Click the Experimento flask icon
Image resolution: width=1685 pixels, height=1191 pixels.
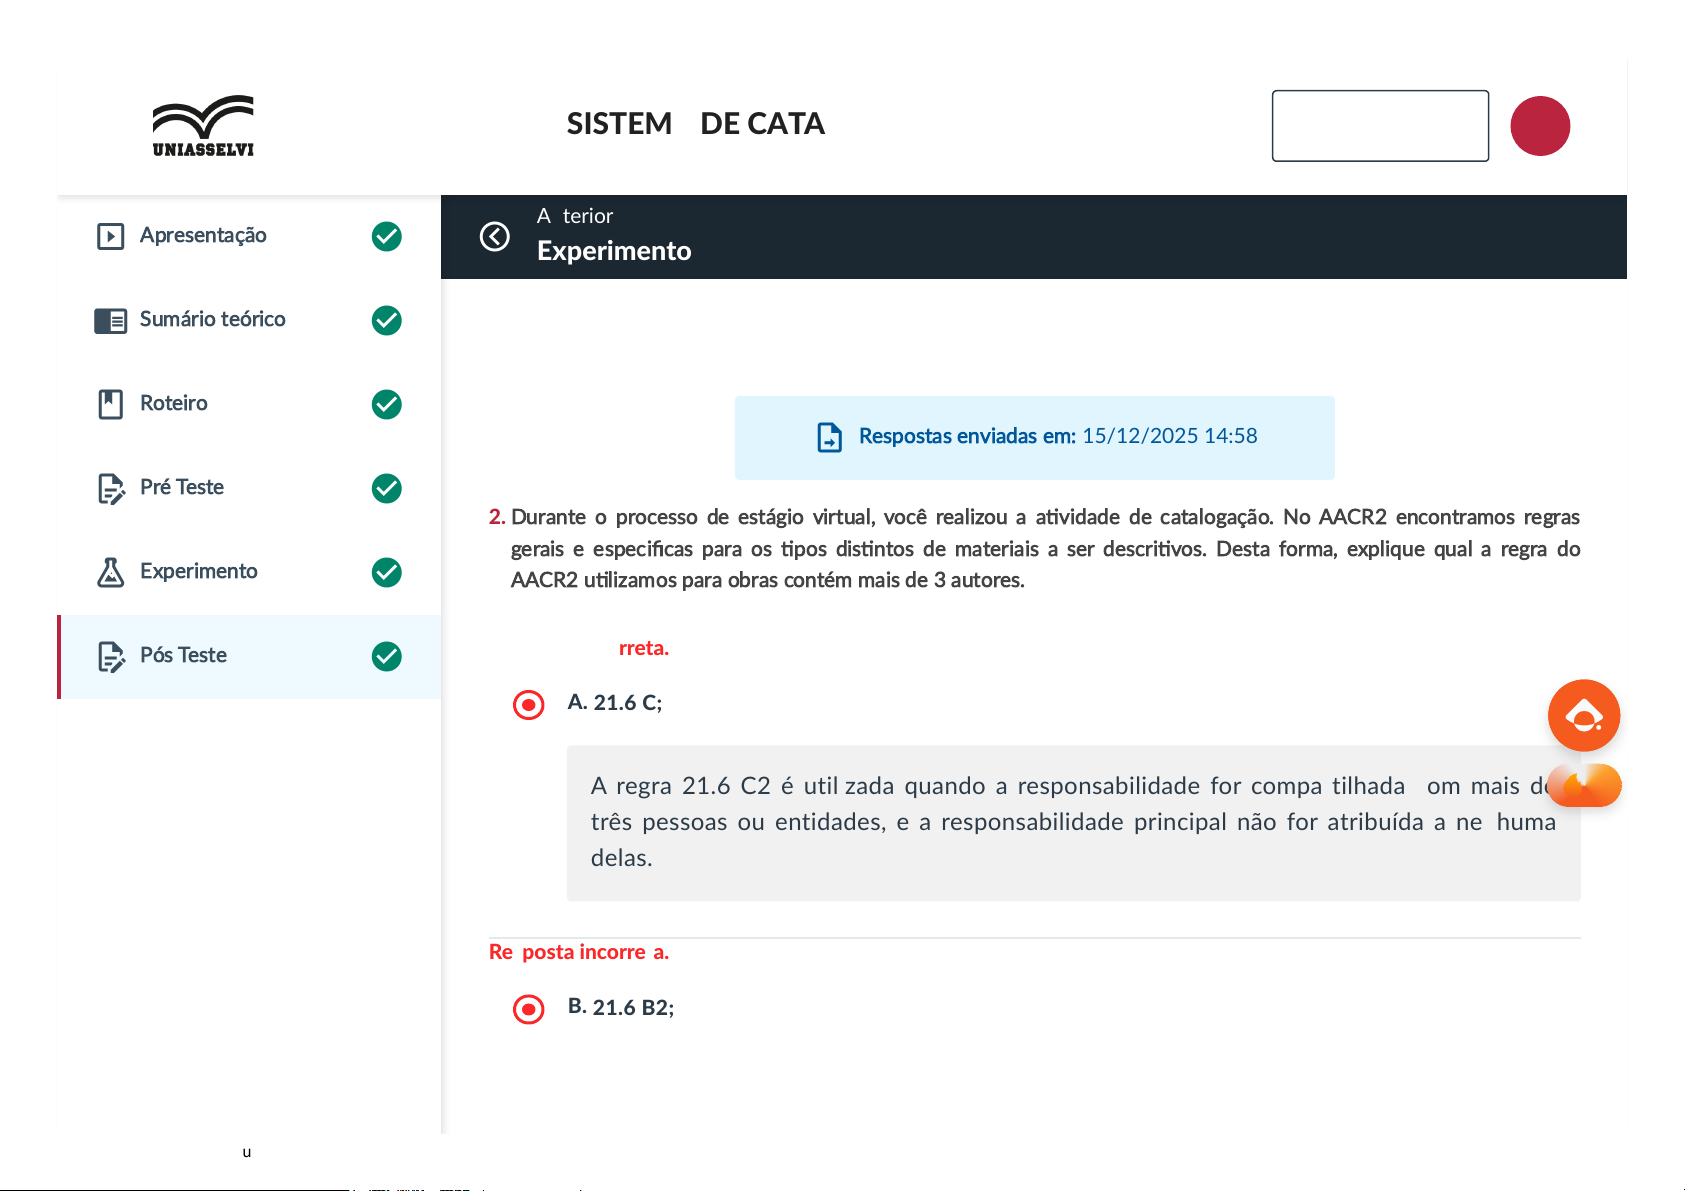[110, 572]
